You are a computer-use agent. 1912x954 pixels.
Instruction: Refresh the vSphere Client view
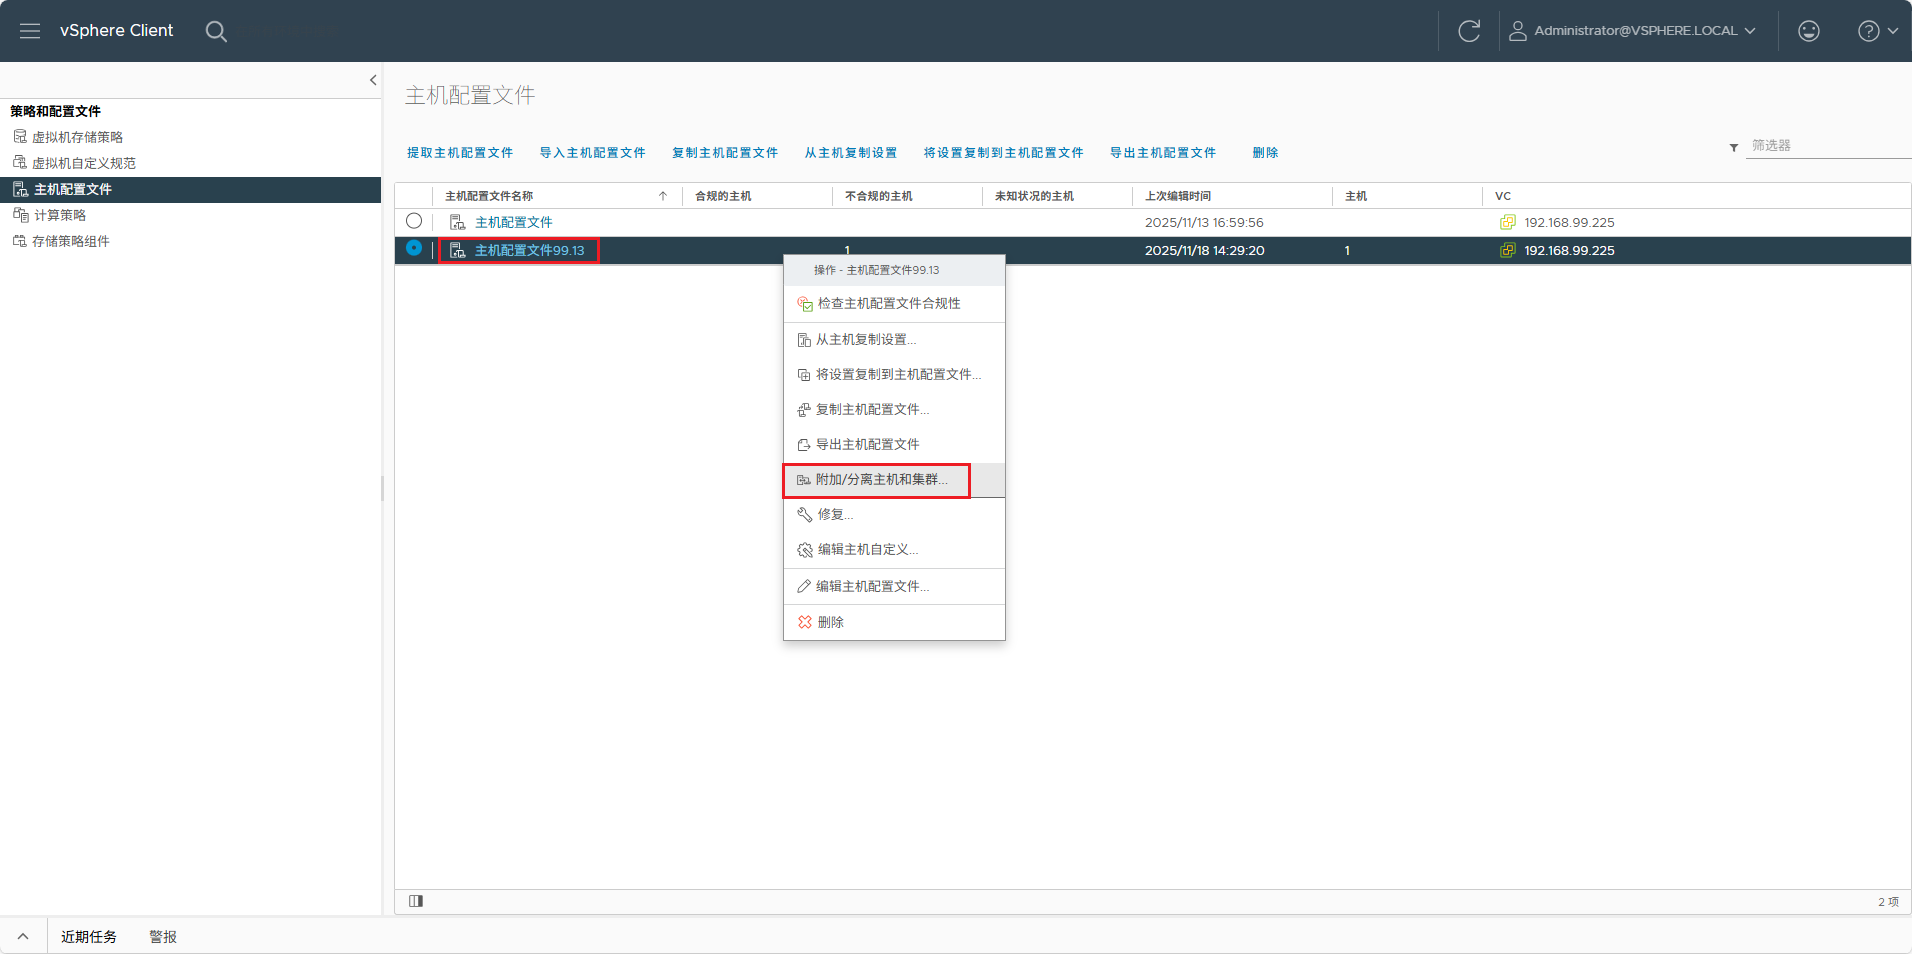pyautogui.click(x=1469, y=31)
